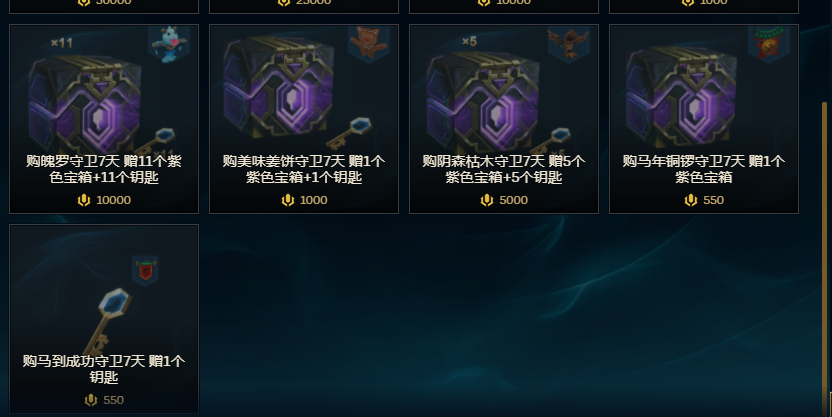Open the 购魄罗守卫7天 bundle title
832x417 pixels.
click(x=104, y=169)
